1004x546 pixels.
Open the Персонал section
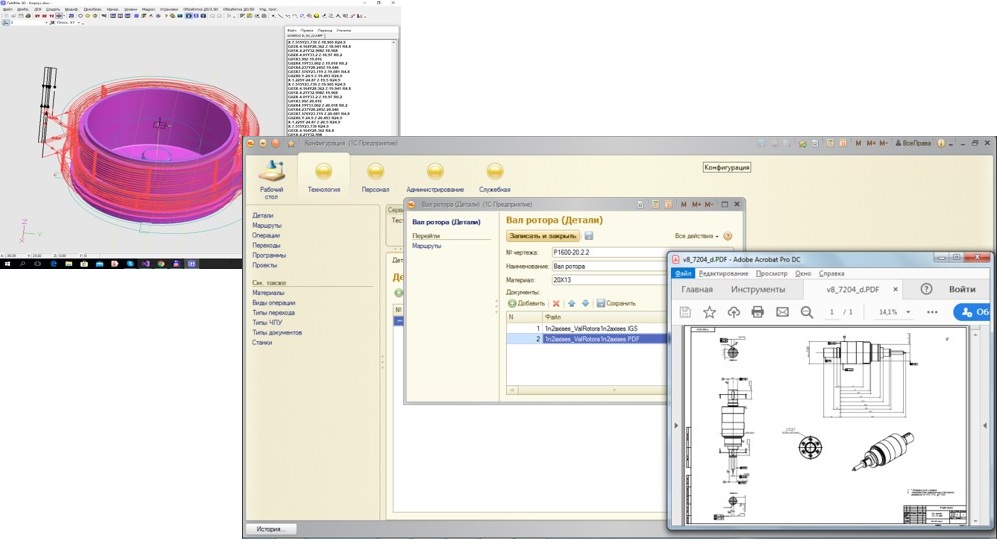pyautogui.click(x=375, y=178)
